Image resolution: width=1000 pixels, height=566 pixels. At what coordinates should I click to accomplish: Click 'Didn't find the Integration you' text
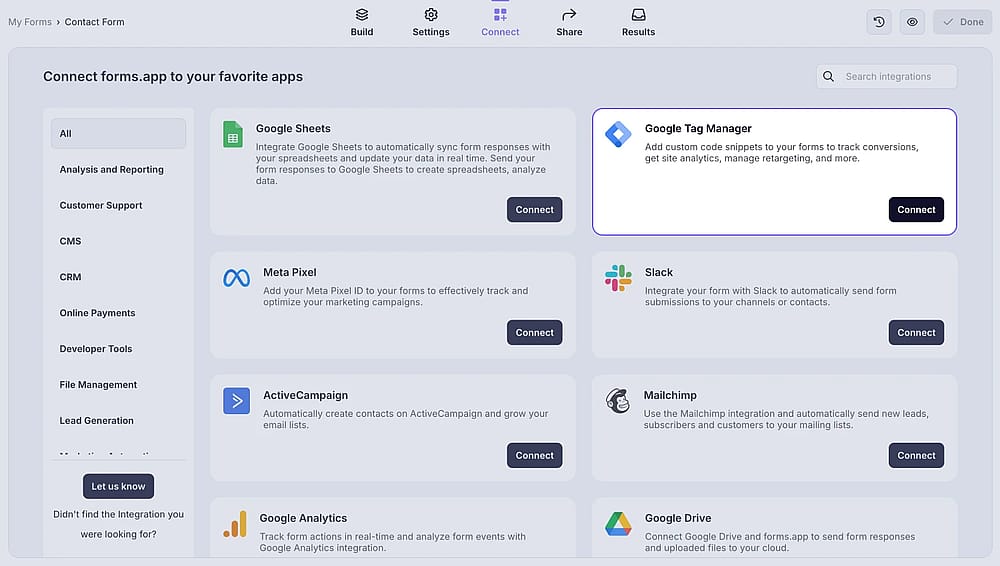coord(118,514)
